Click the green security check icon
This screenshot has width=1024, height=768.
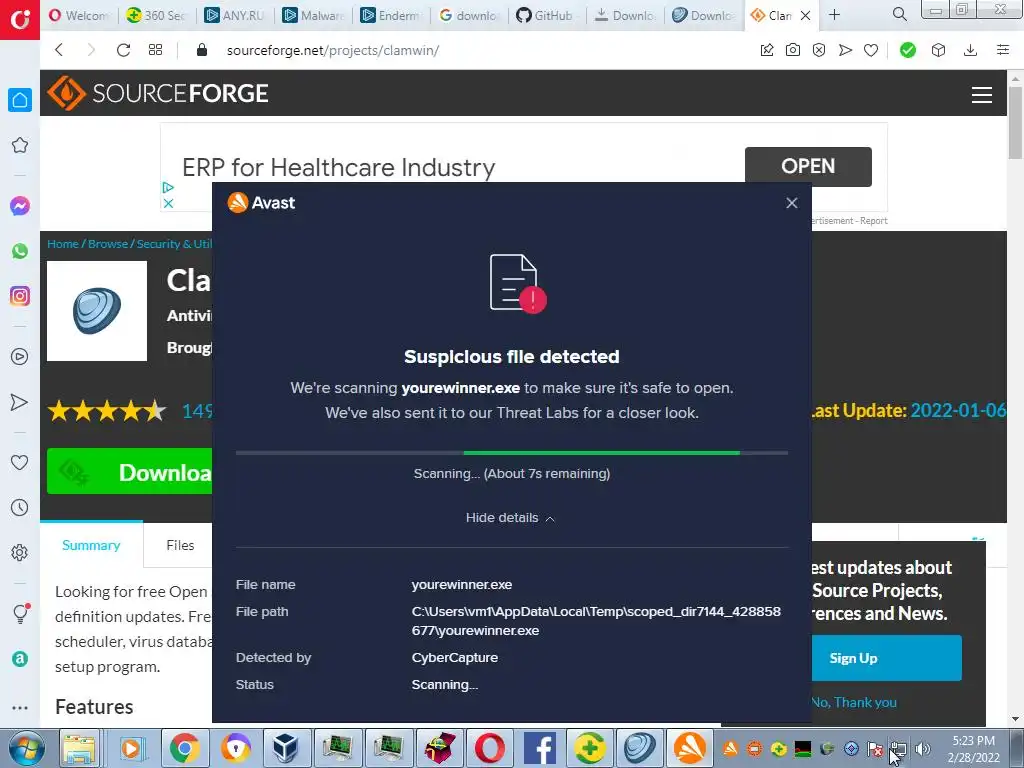pyautogui.click(x=907, y=50)
